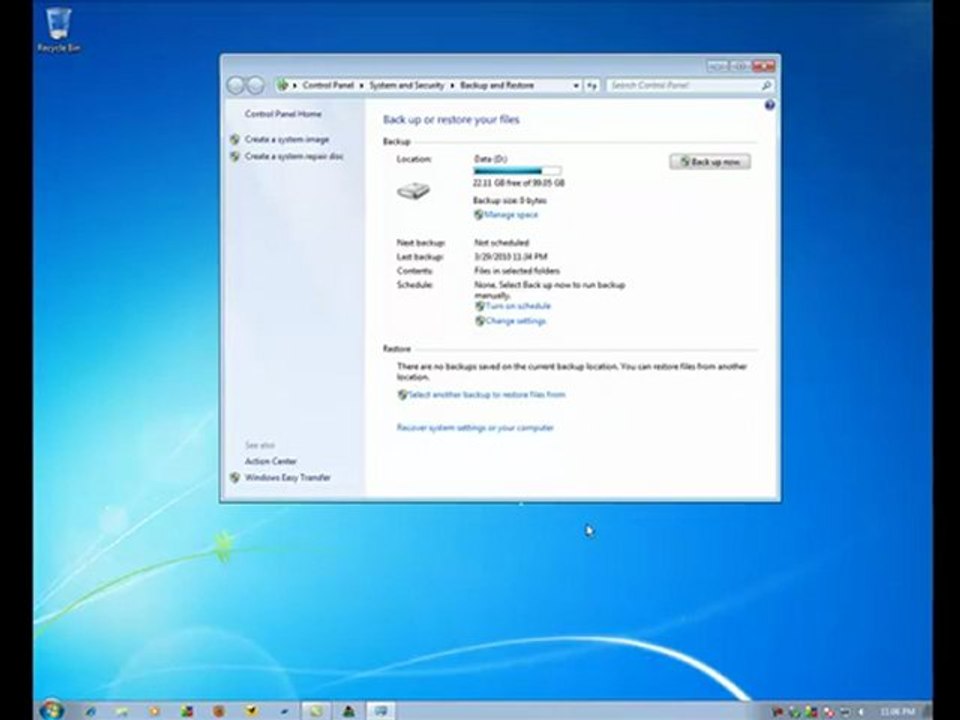Click the 'Files in selected folders' contents value

point(517,271)
